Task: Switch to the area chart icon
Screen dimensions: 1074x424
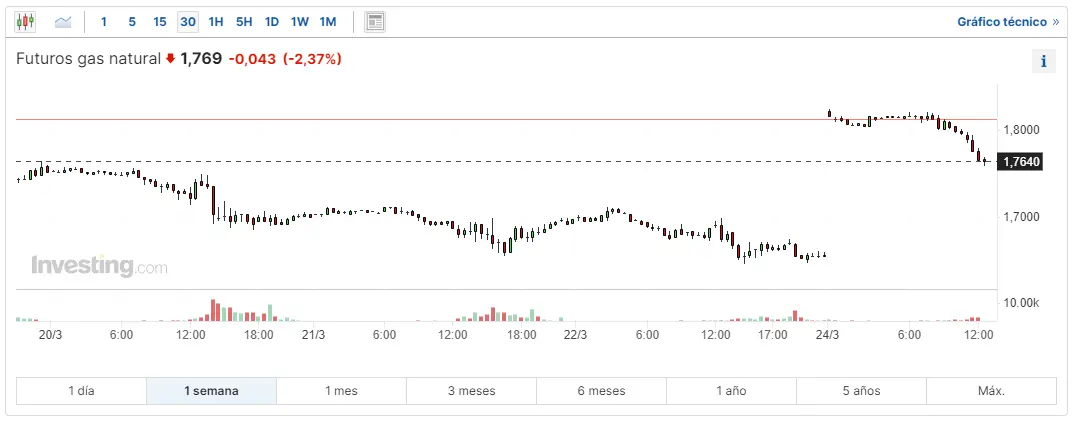Action: coord(63,21)
